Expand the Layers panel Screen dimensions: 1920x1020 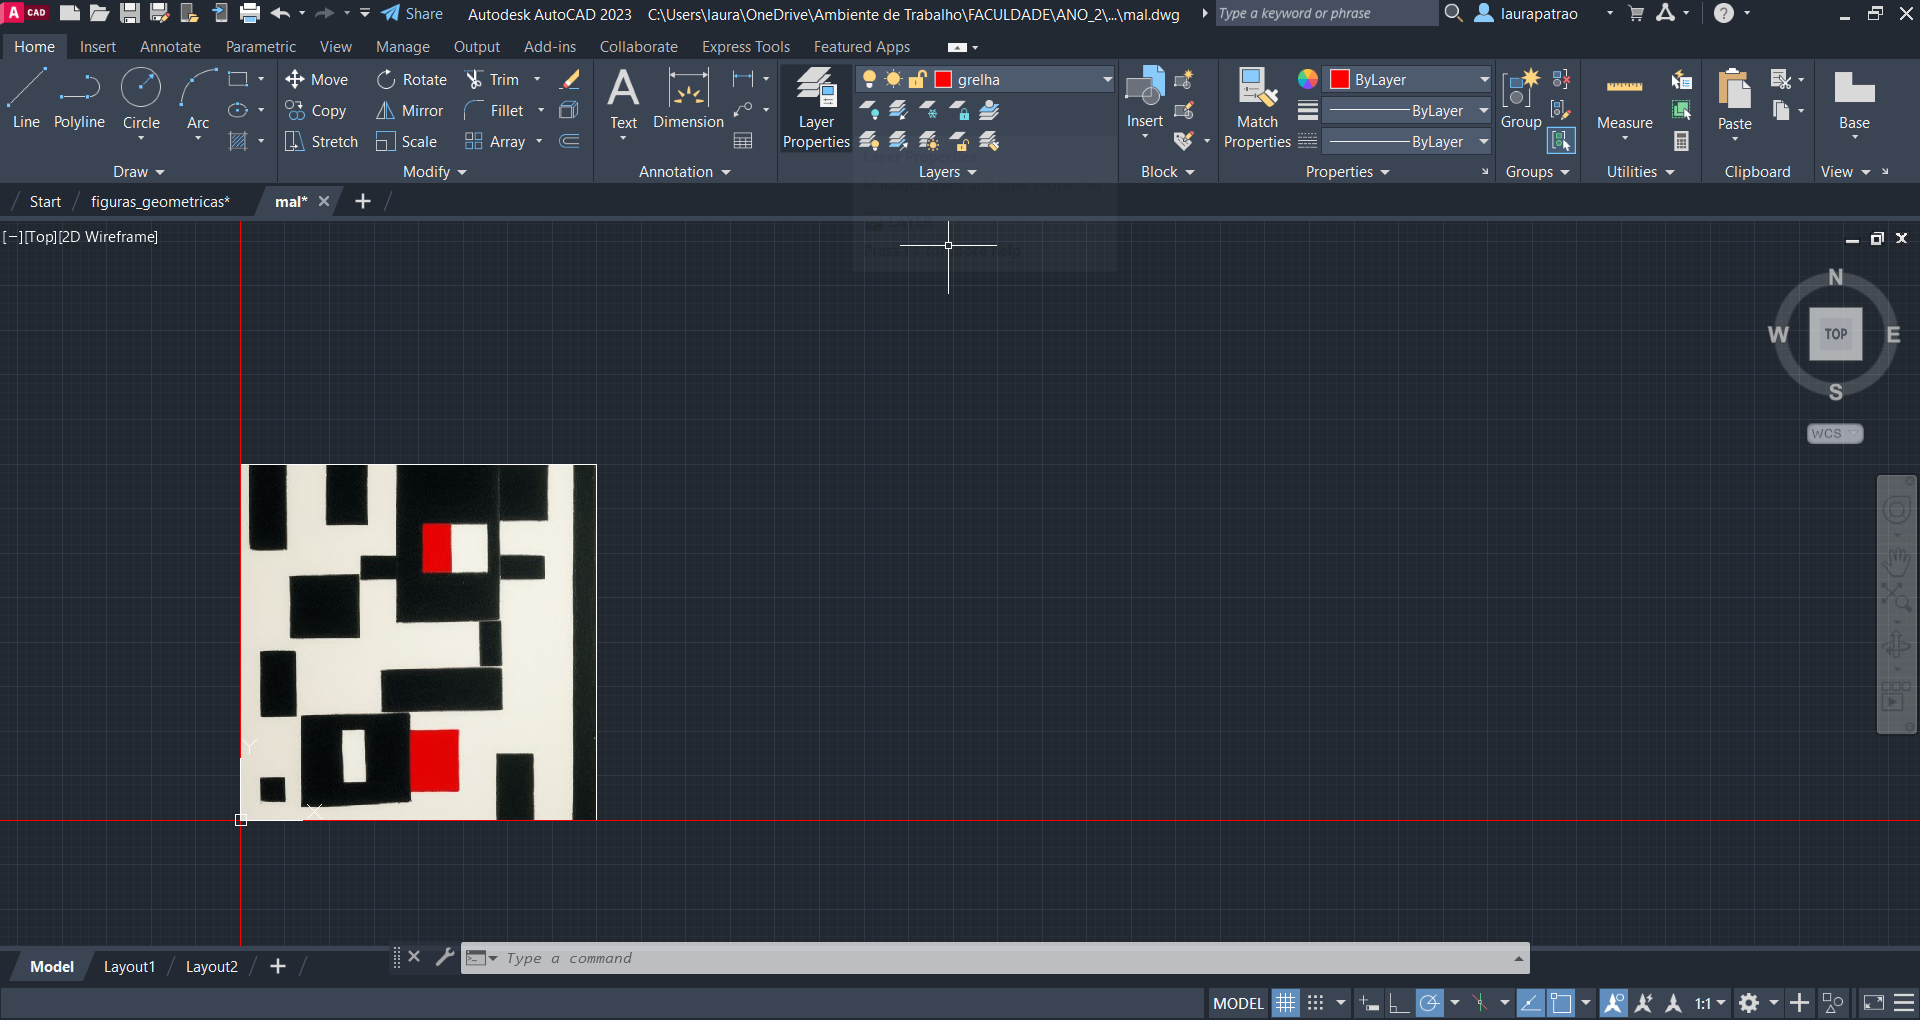[x=947, y=172]
